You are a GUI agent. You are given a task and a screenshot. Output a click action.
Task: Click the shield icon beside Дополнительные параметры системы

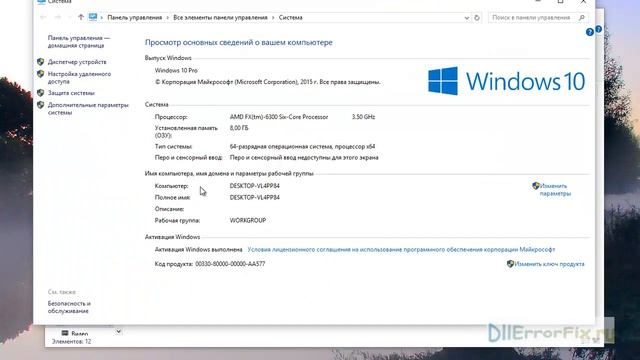pyautogui.click(x=40, y=105)
